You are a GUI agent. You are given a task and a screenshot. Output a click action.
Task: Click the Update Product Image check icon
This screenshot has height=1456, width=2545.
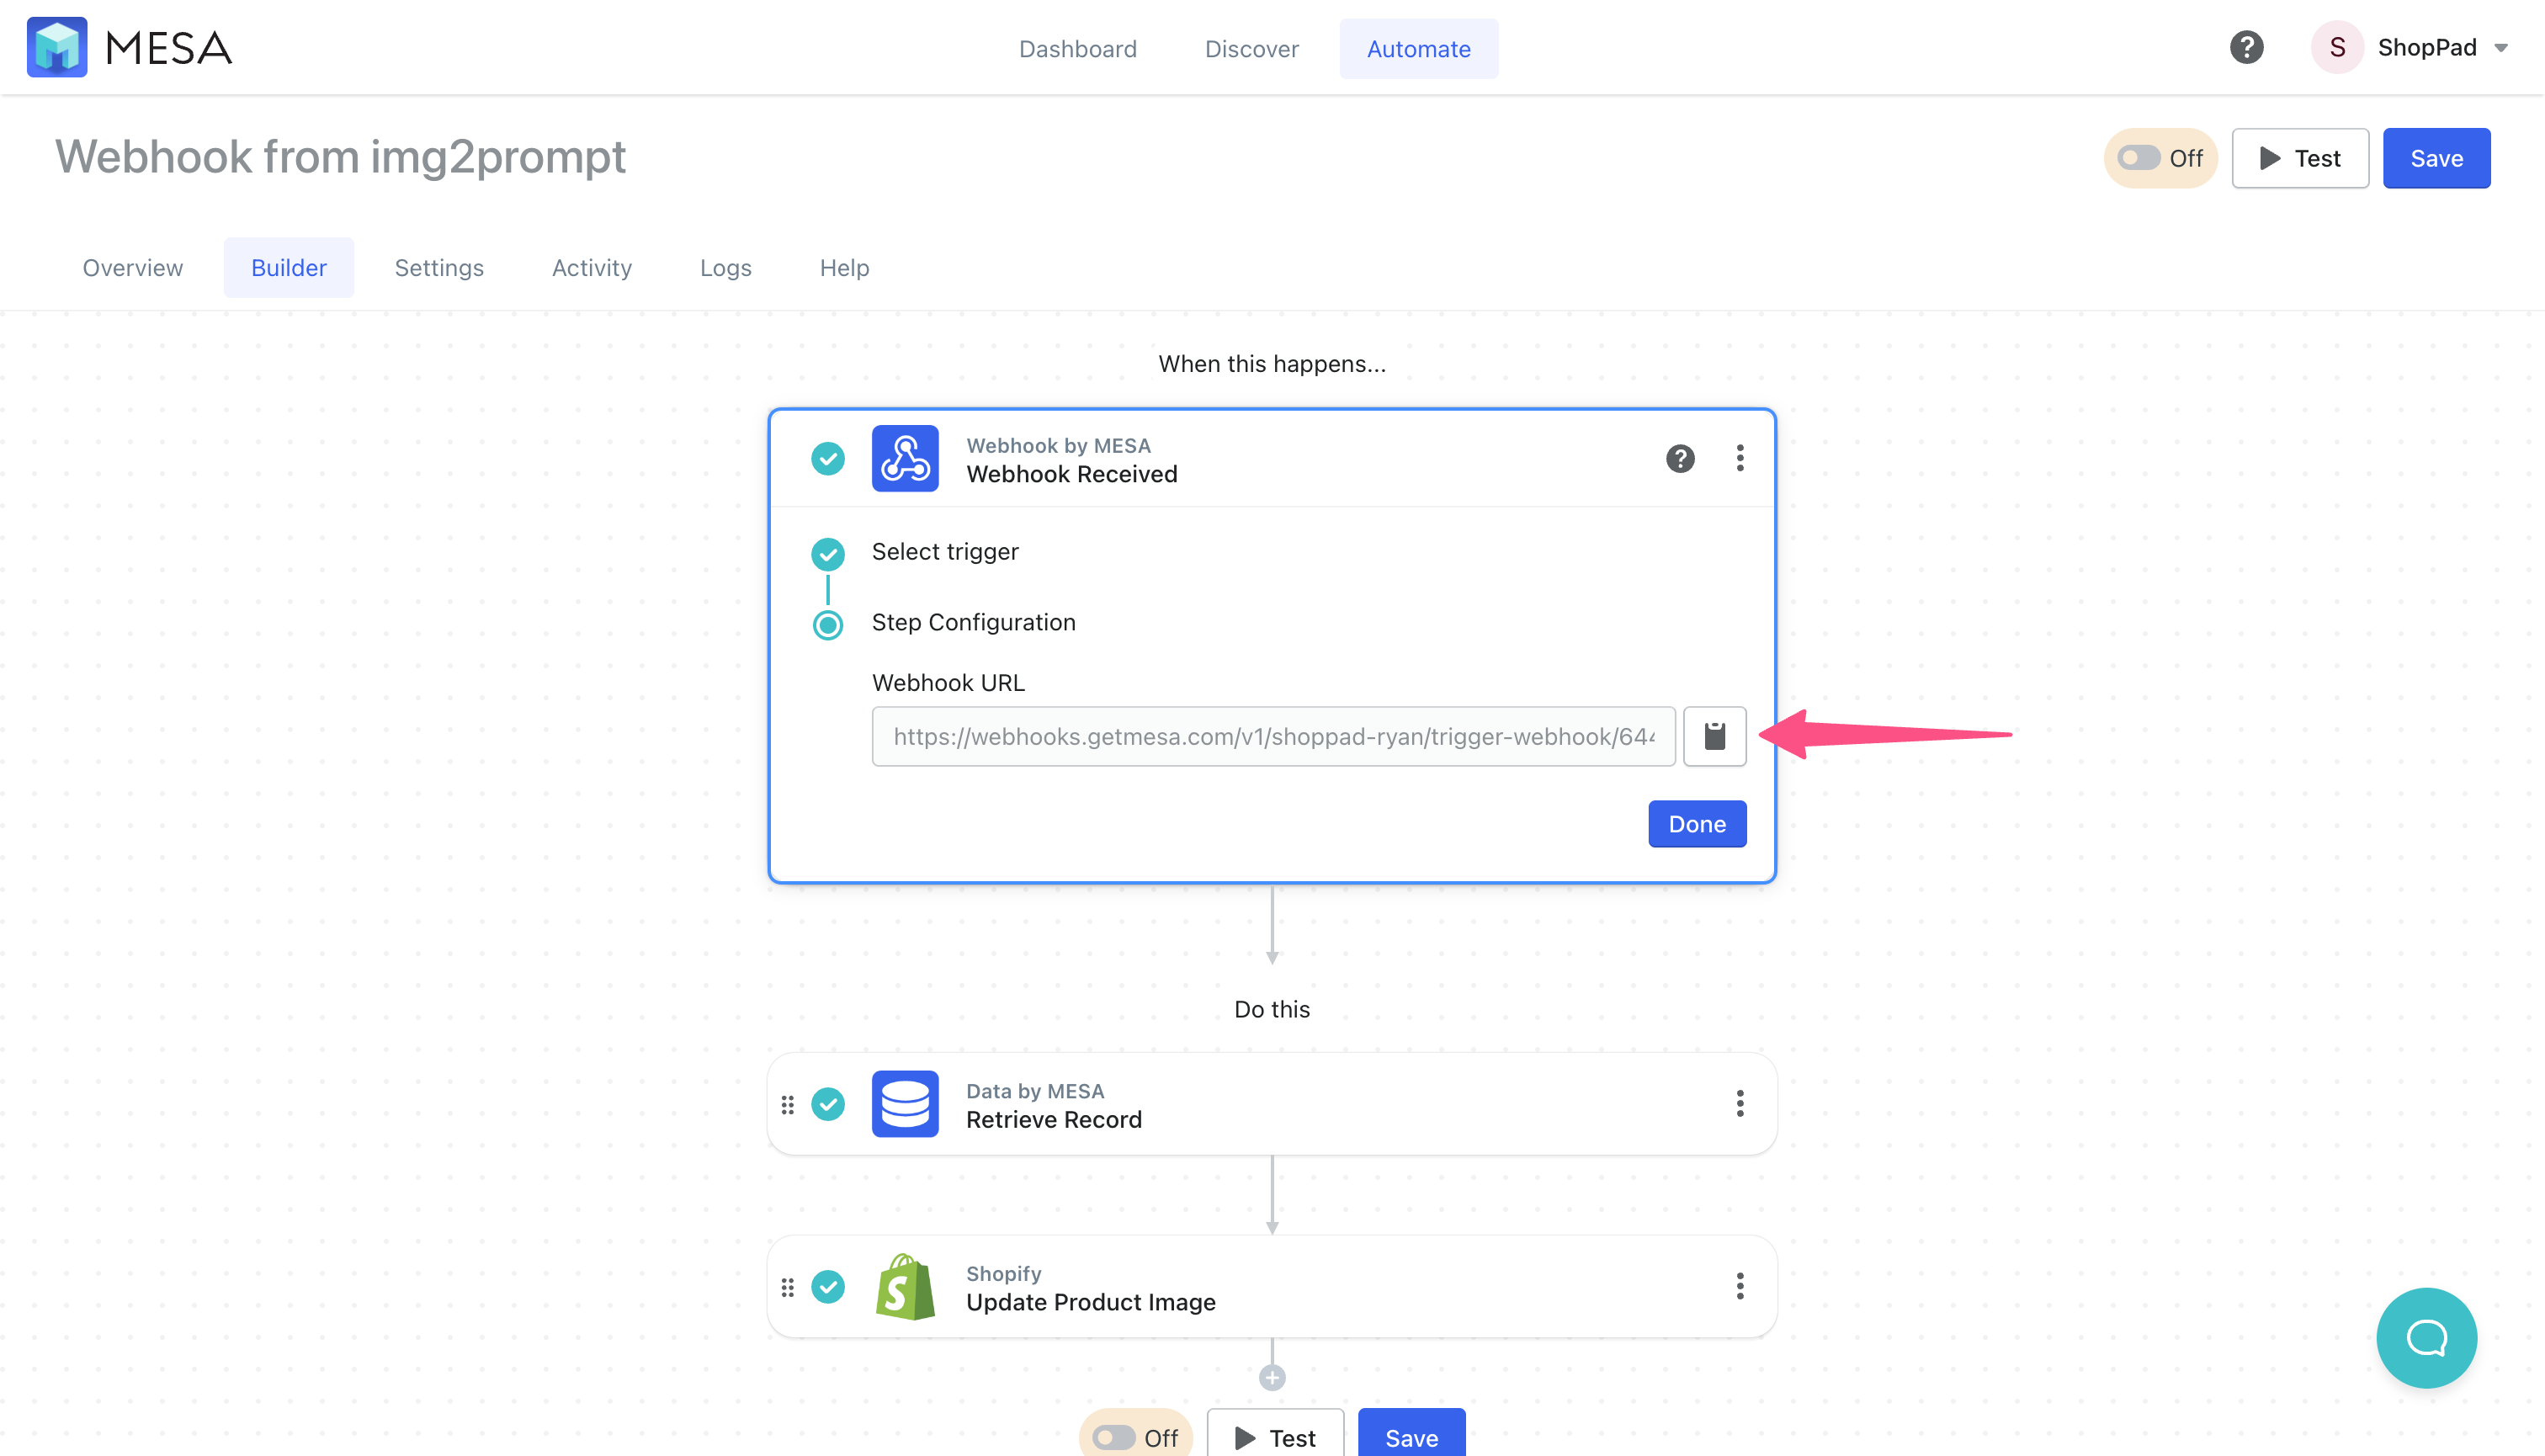[827, 1286]
